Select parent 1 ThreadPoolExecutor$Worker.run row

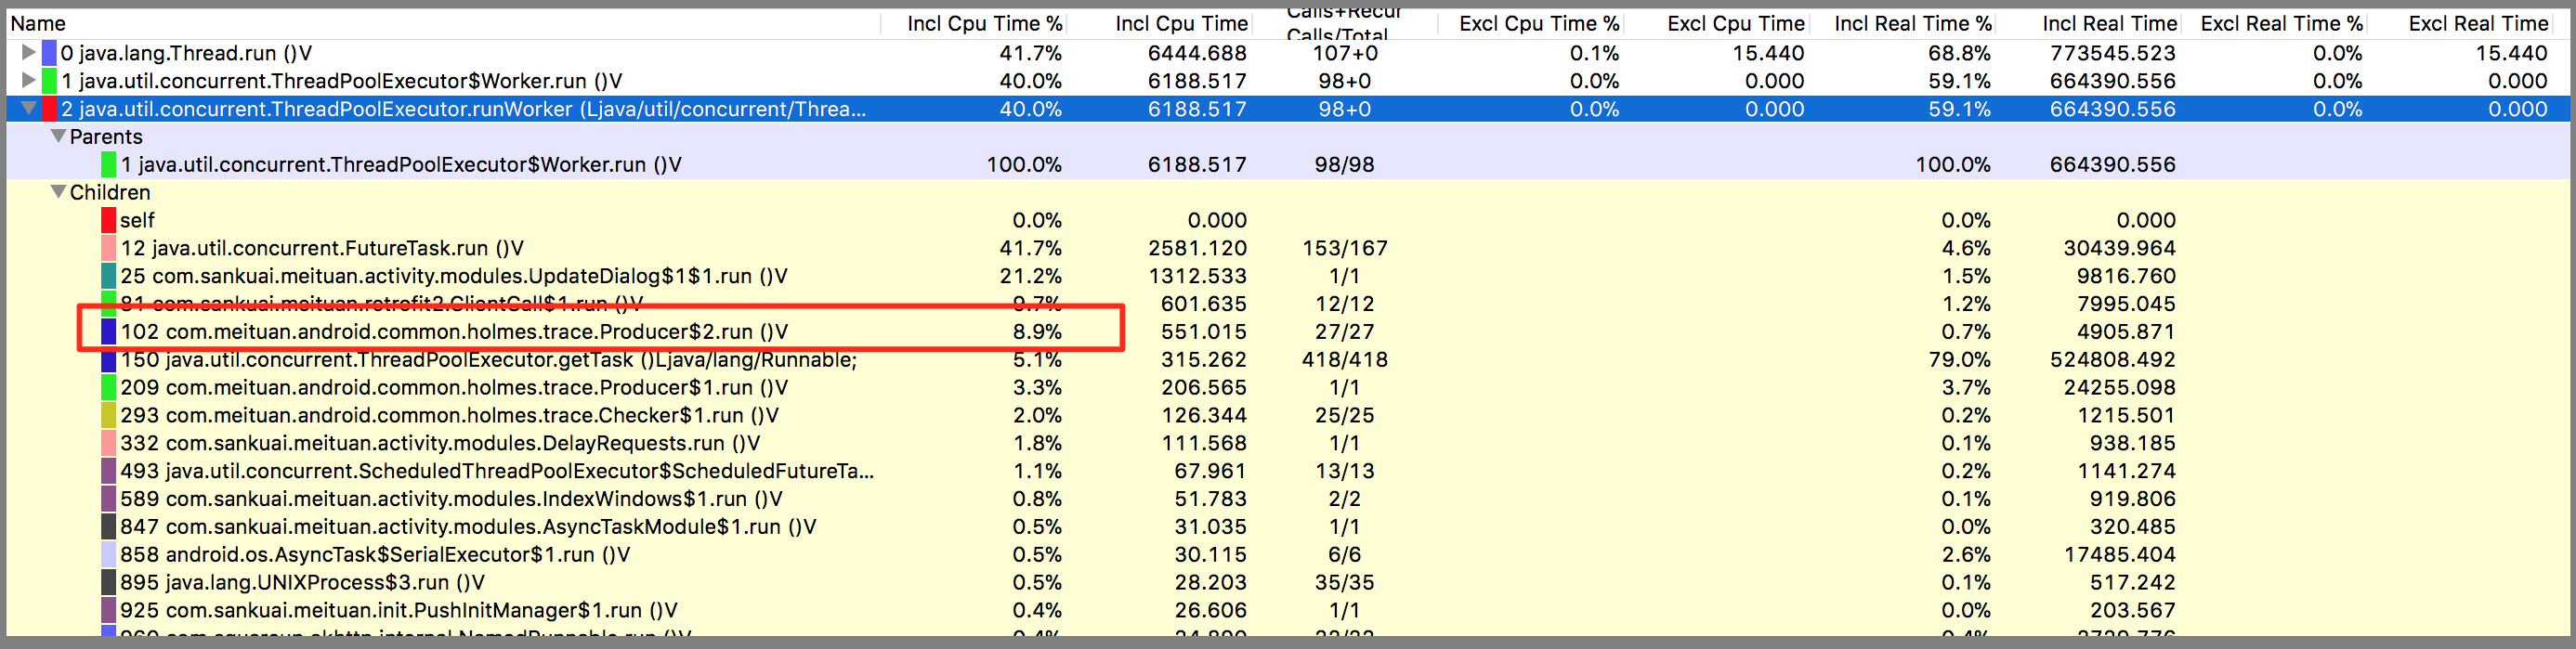point(1288,164)
